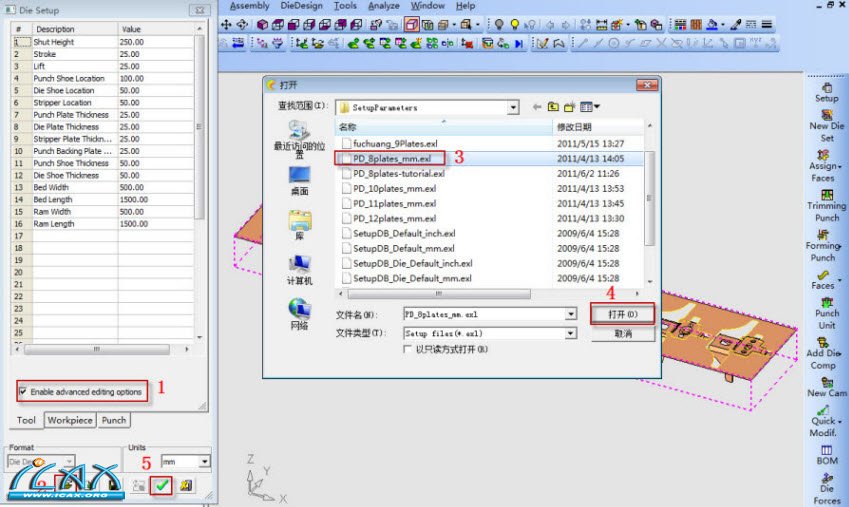Create new folder in open dialog
Screen dimensions: 849x507
tap(569, 107)
